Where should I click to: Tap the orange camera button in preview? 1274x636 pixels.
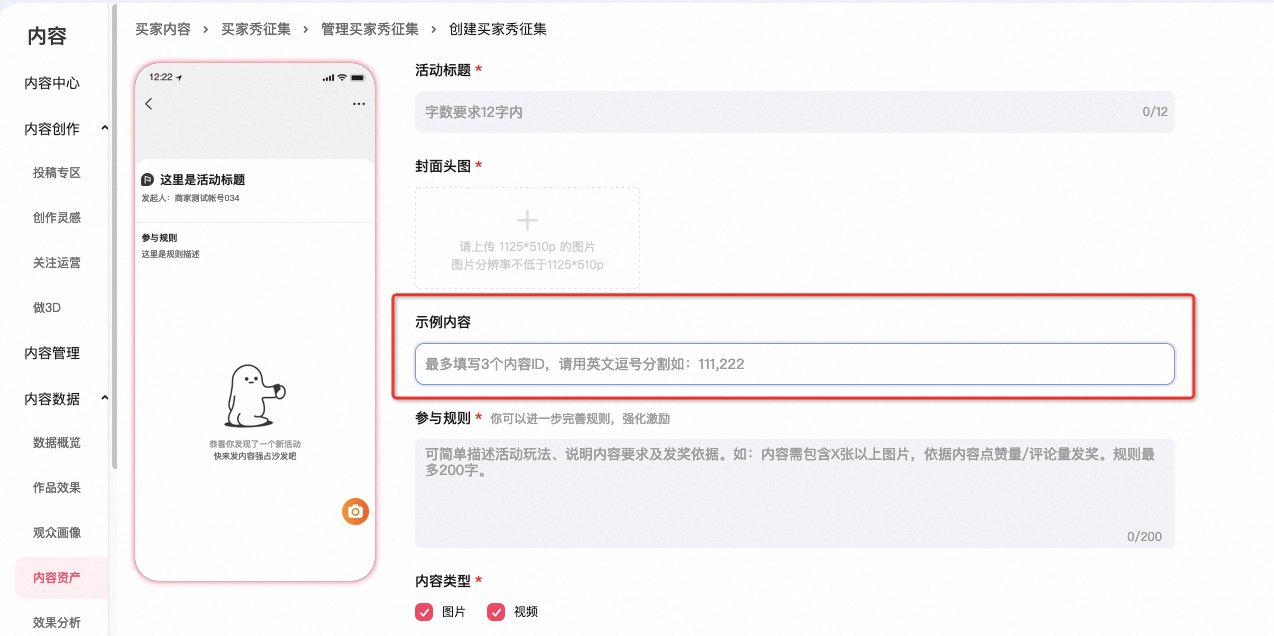(354, 511)
